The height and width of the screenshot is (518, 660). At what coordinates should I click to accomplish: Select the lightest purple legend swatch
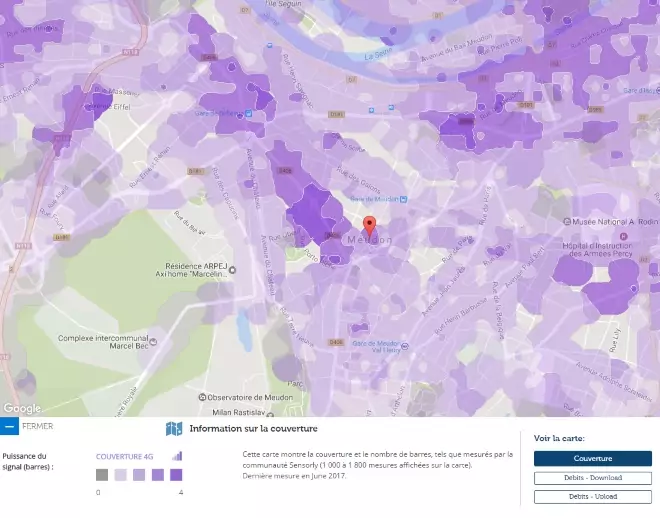pos(120,476)
